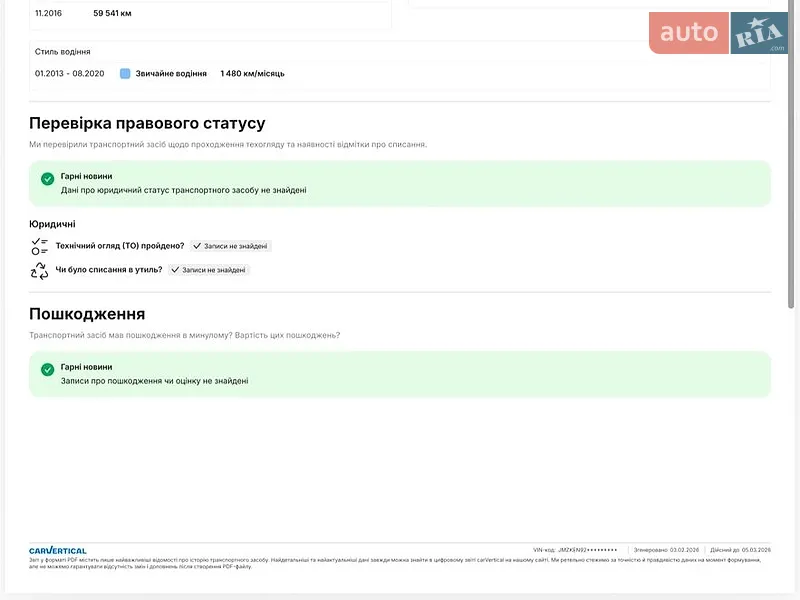Click the blue normal driving color square
Screen dimensions: 800x600
click(125, 73)
